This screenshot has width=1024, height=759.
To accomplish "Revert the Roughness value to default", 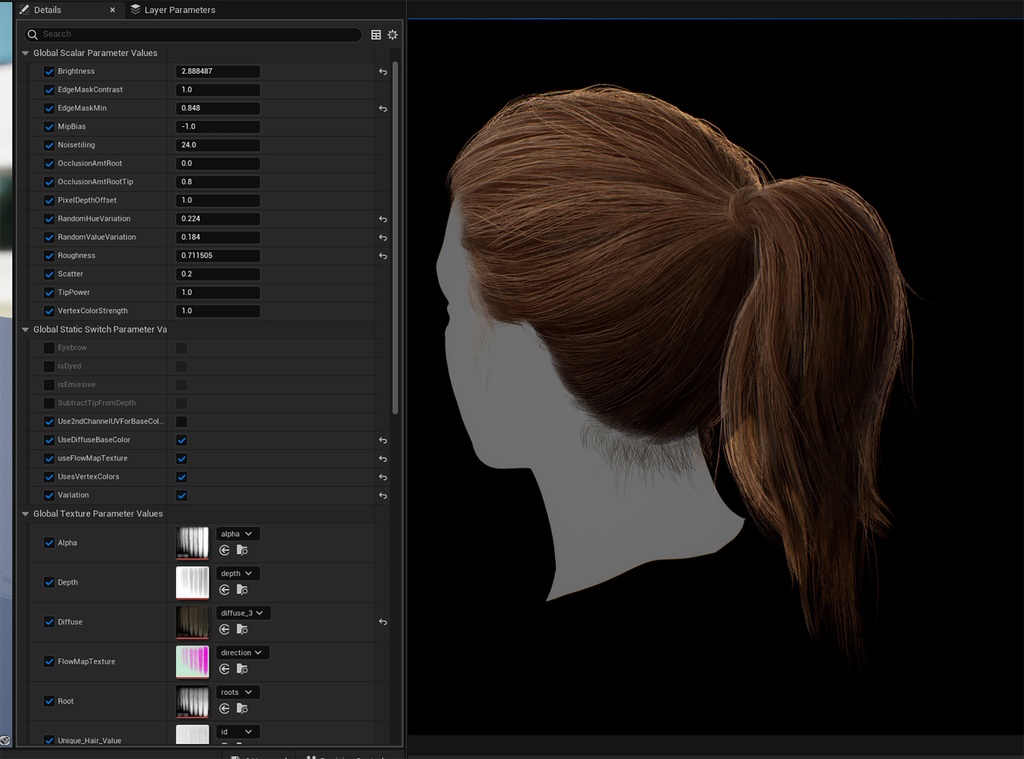I will click(382, 256).
